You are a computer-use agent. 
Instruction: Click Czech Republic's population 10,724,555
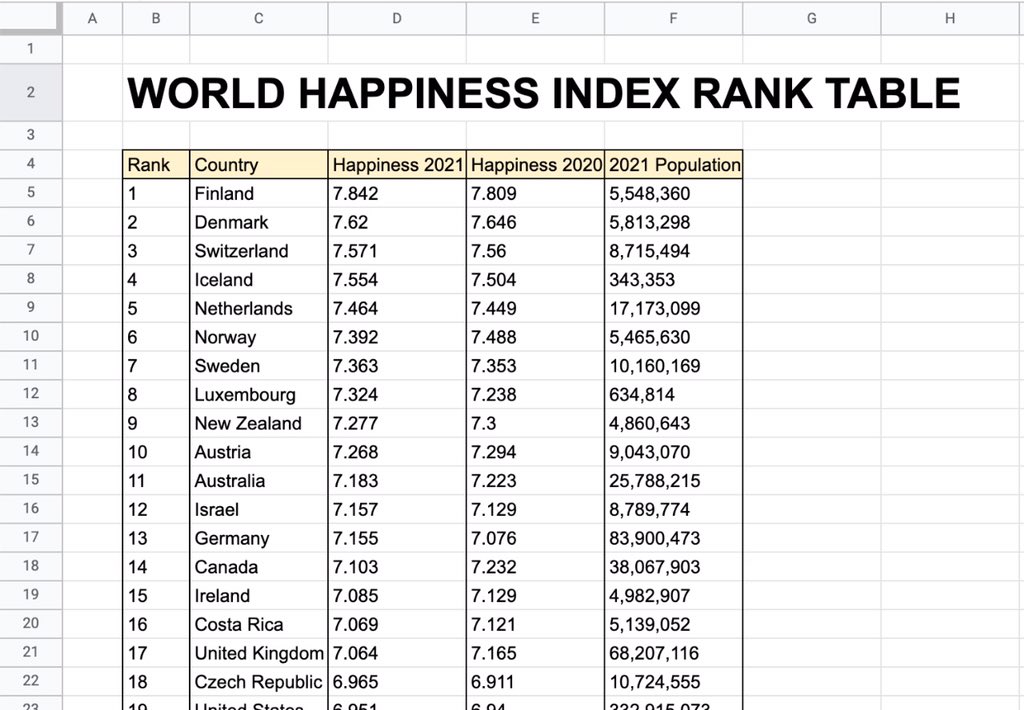point(673,682)
